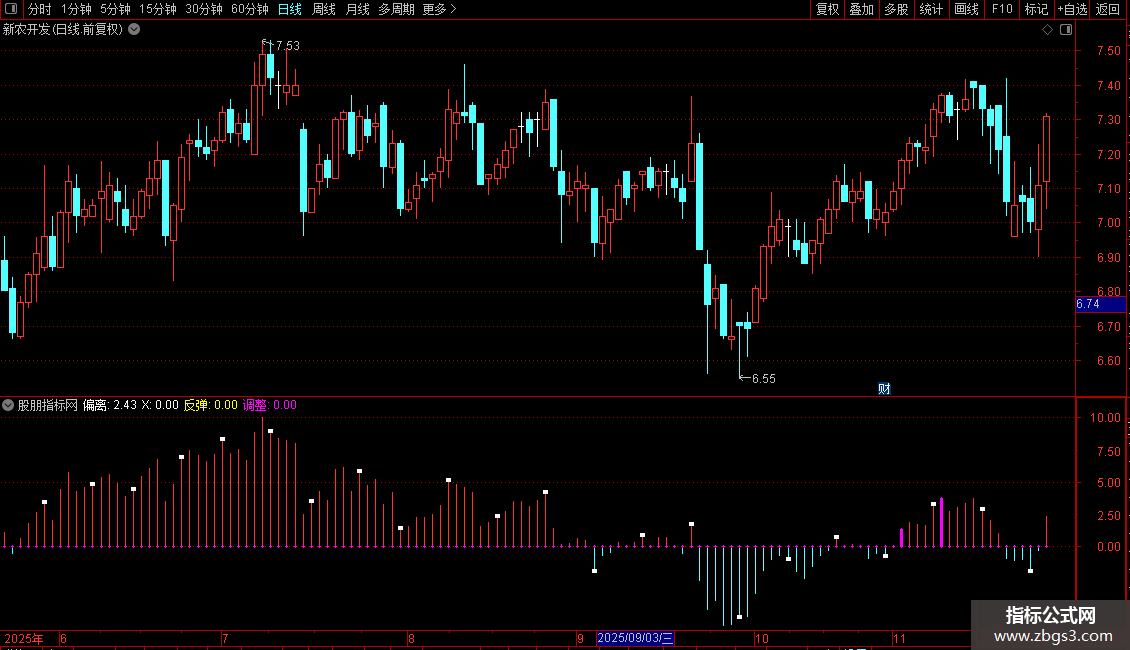Expand the 更多 periods menu
The height and width of the screenshot is (650, 1130).
pos(439,9)
